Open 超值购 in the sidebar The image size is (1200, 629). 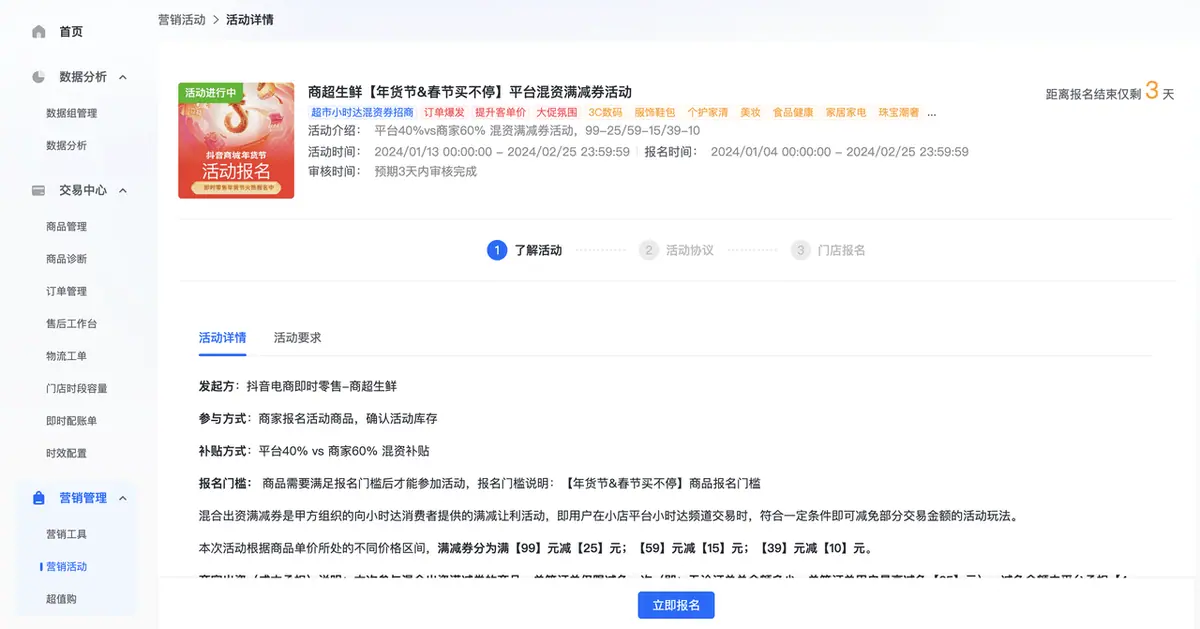61,599
